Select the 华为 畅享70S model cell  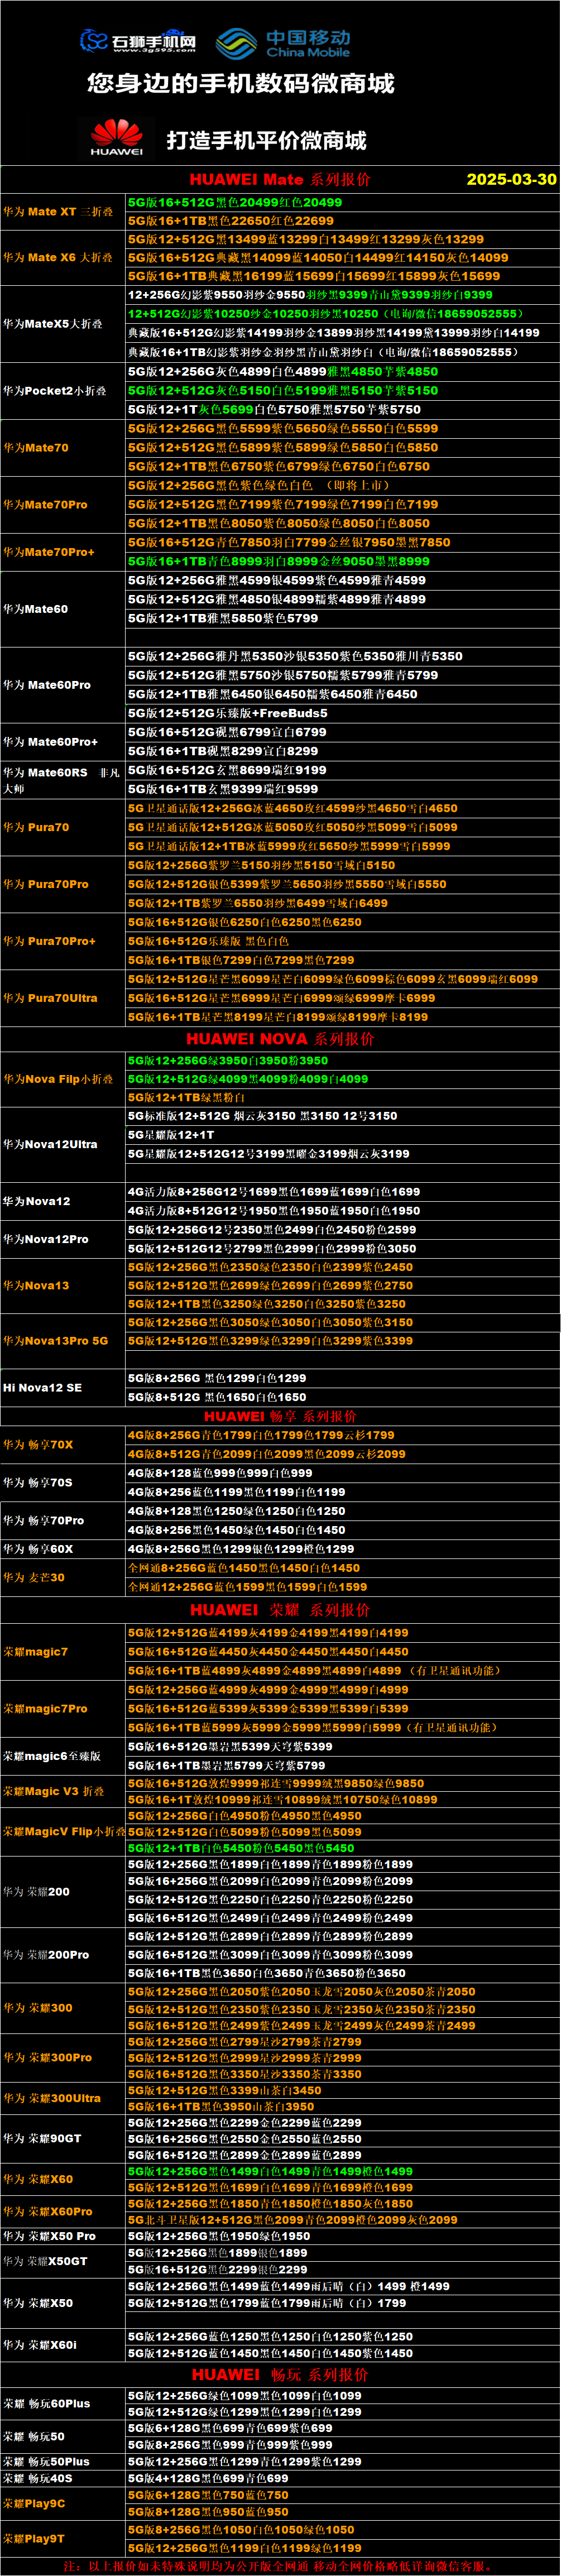coord(63,1484)
